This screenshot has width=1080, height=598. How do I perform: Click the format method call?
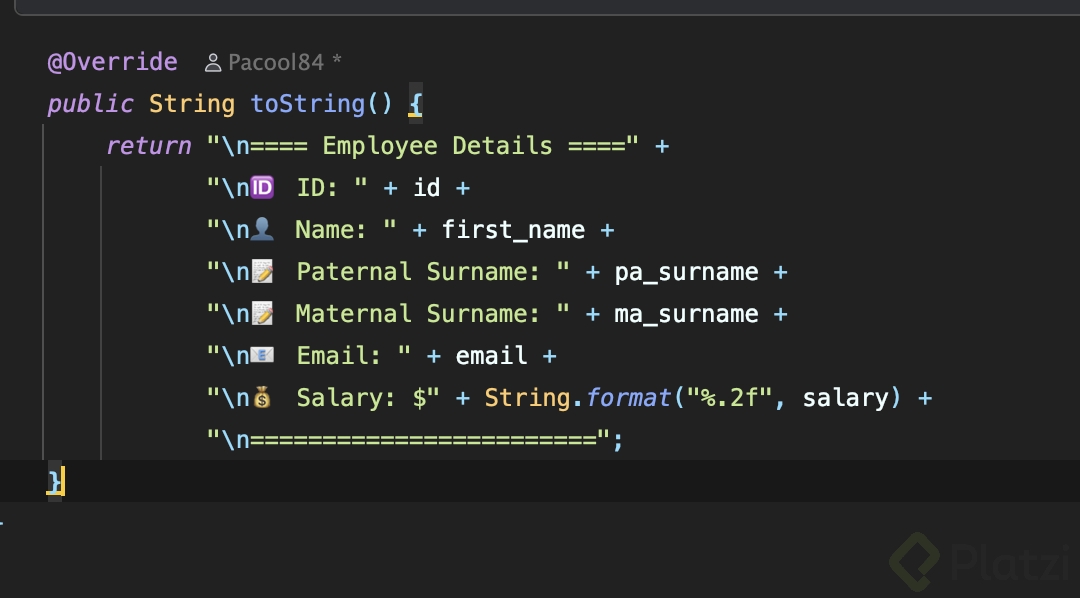(628, 398)
